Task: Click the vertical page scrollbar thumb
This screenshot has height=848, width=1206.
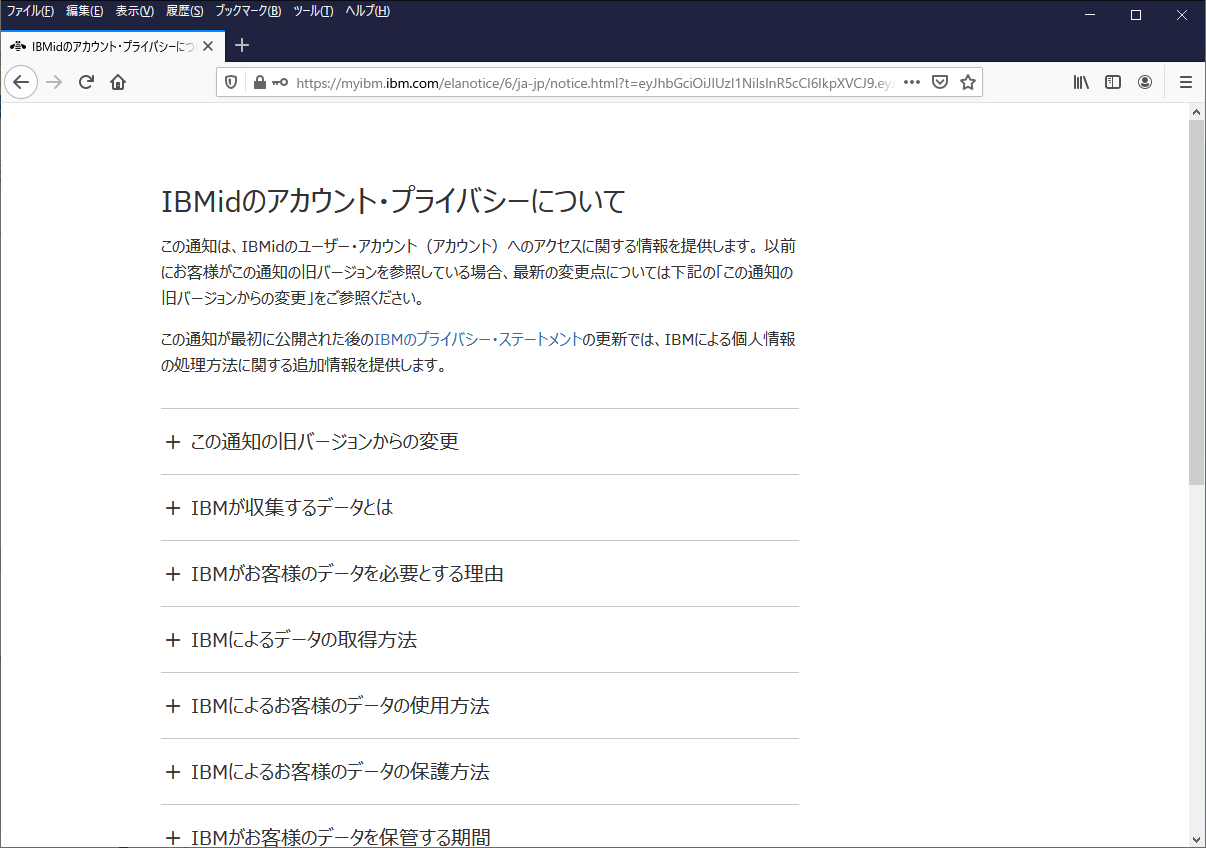Action: tap(1196, 300)
